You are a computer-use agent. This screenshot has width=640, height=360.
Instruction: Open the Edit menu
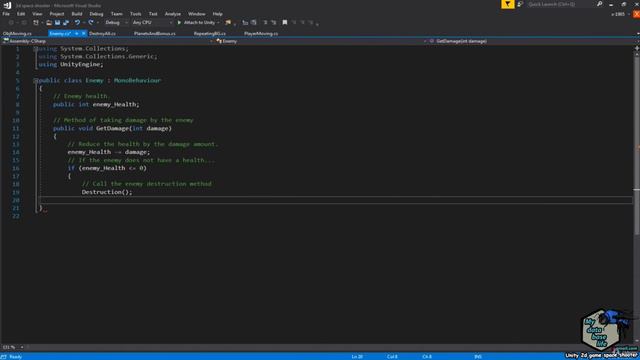pyautogui.click(x=21, y=14)
